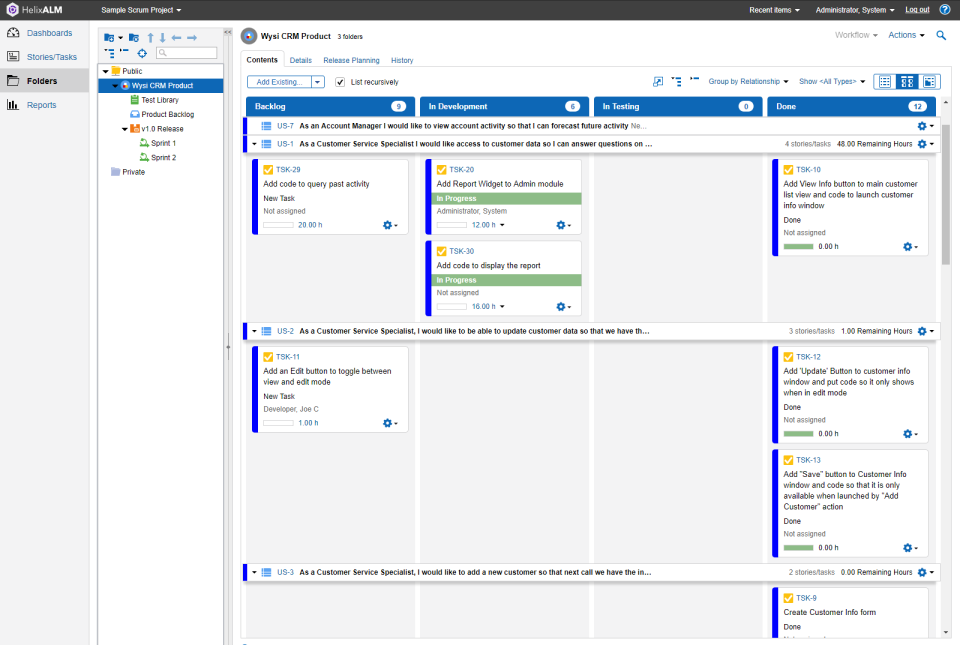Screen dimensions: 960x645
Task: Select Sprint 1 in the folder tree
Action: click(163, 143)
